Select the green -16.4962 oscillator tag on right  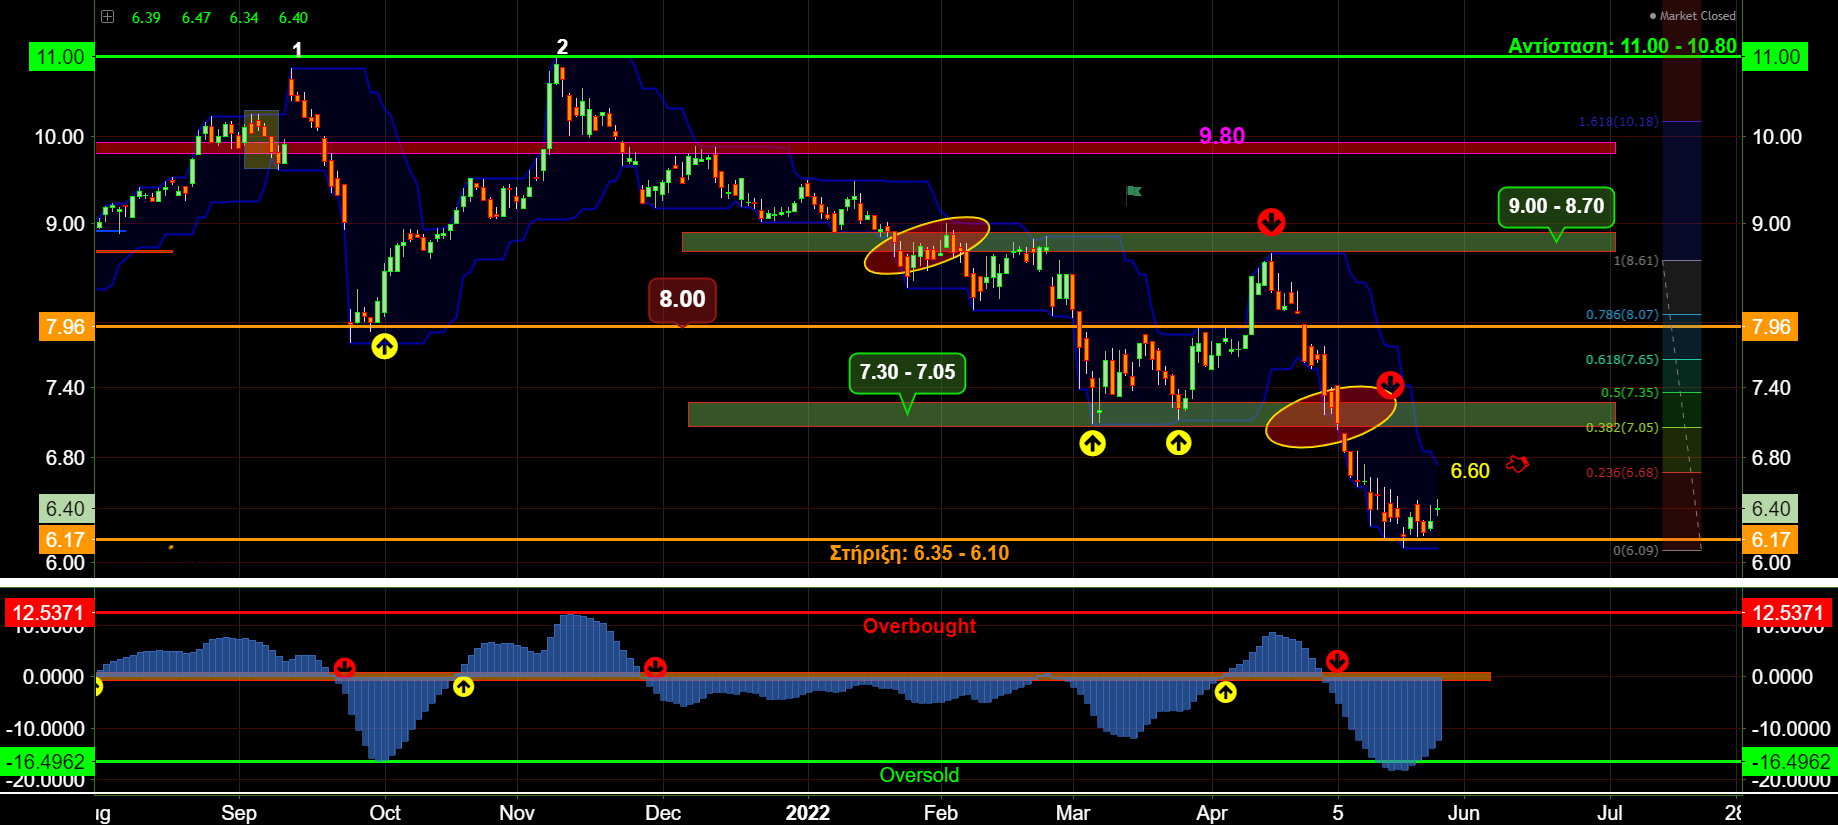click(x=1788, y=762)
